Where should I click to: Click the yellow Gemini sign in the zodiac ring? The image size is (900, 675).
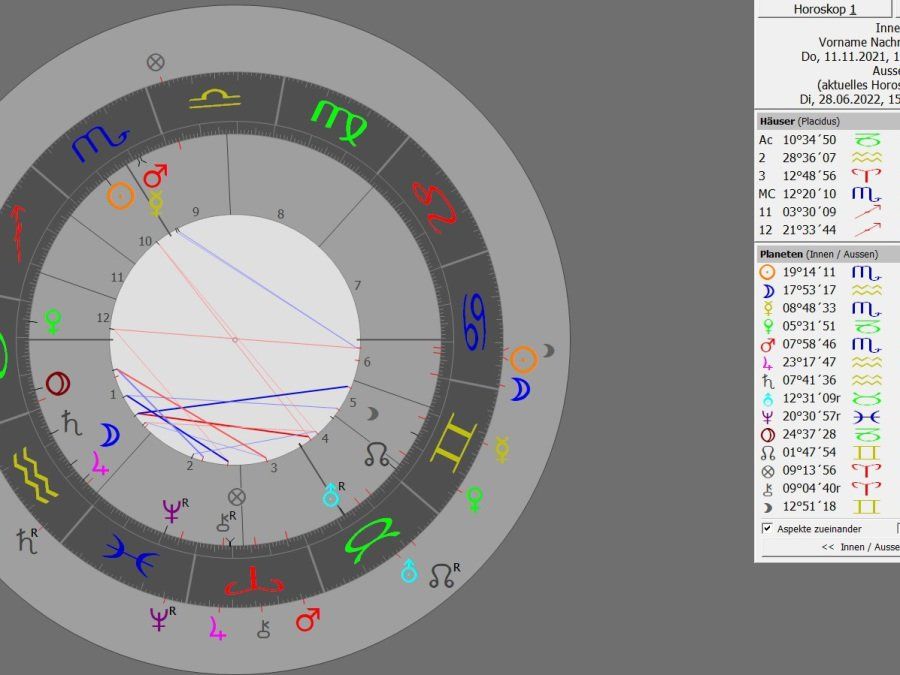[453, 442]
